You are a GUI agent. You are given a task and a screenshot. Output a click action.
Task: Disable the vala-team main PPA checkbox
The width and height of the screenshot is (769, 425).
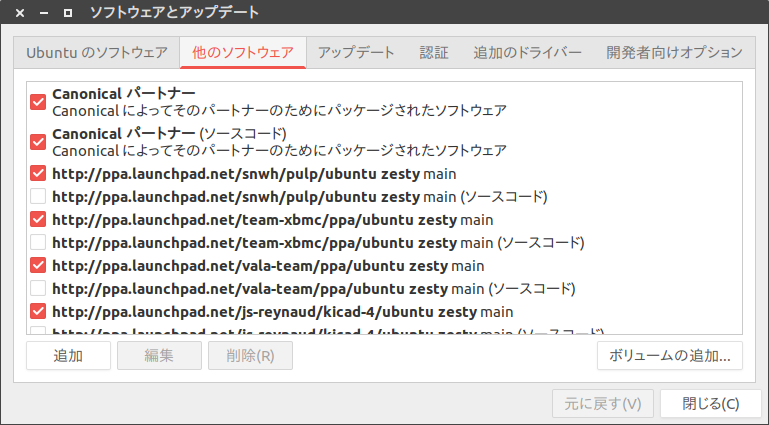pyautogui.click(x=38, y=265)
